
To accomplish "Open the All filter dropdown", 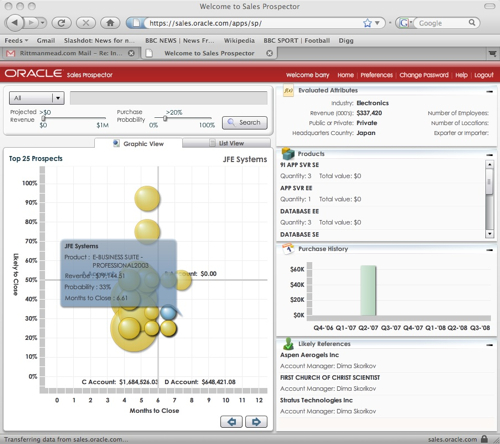I will [x=37, y=98].
